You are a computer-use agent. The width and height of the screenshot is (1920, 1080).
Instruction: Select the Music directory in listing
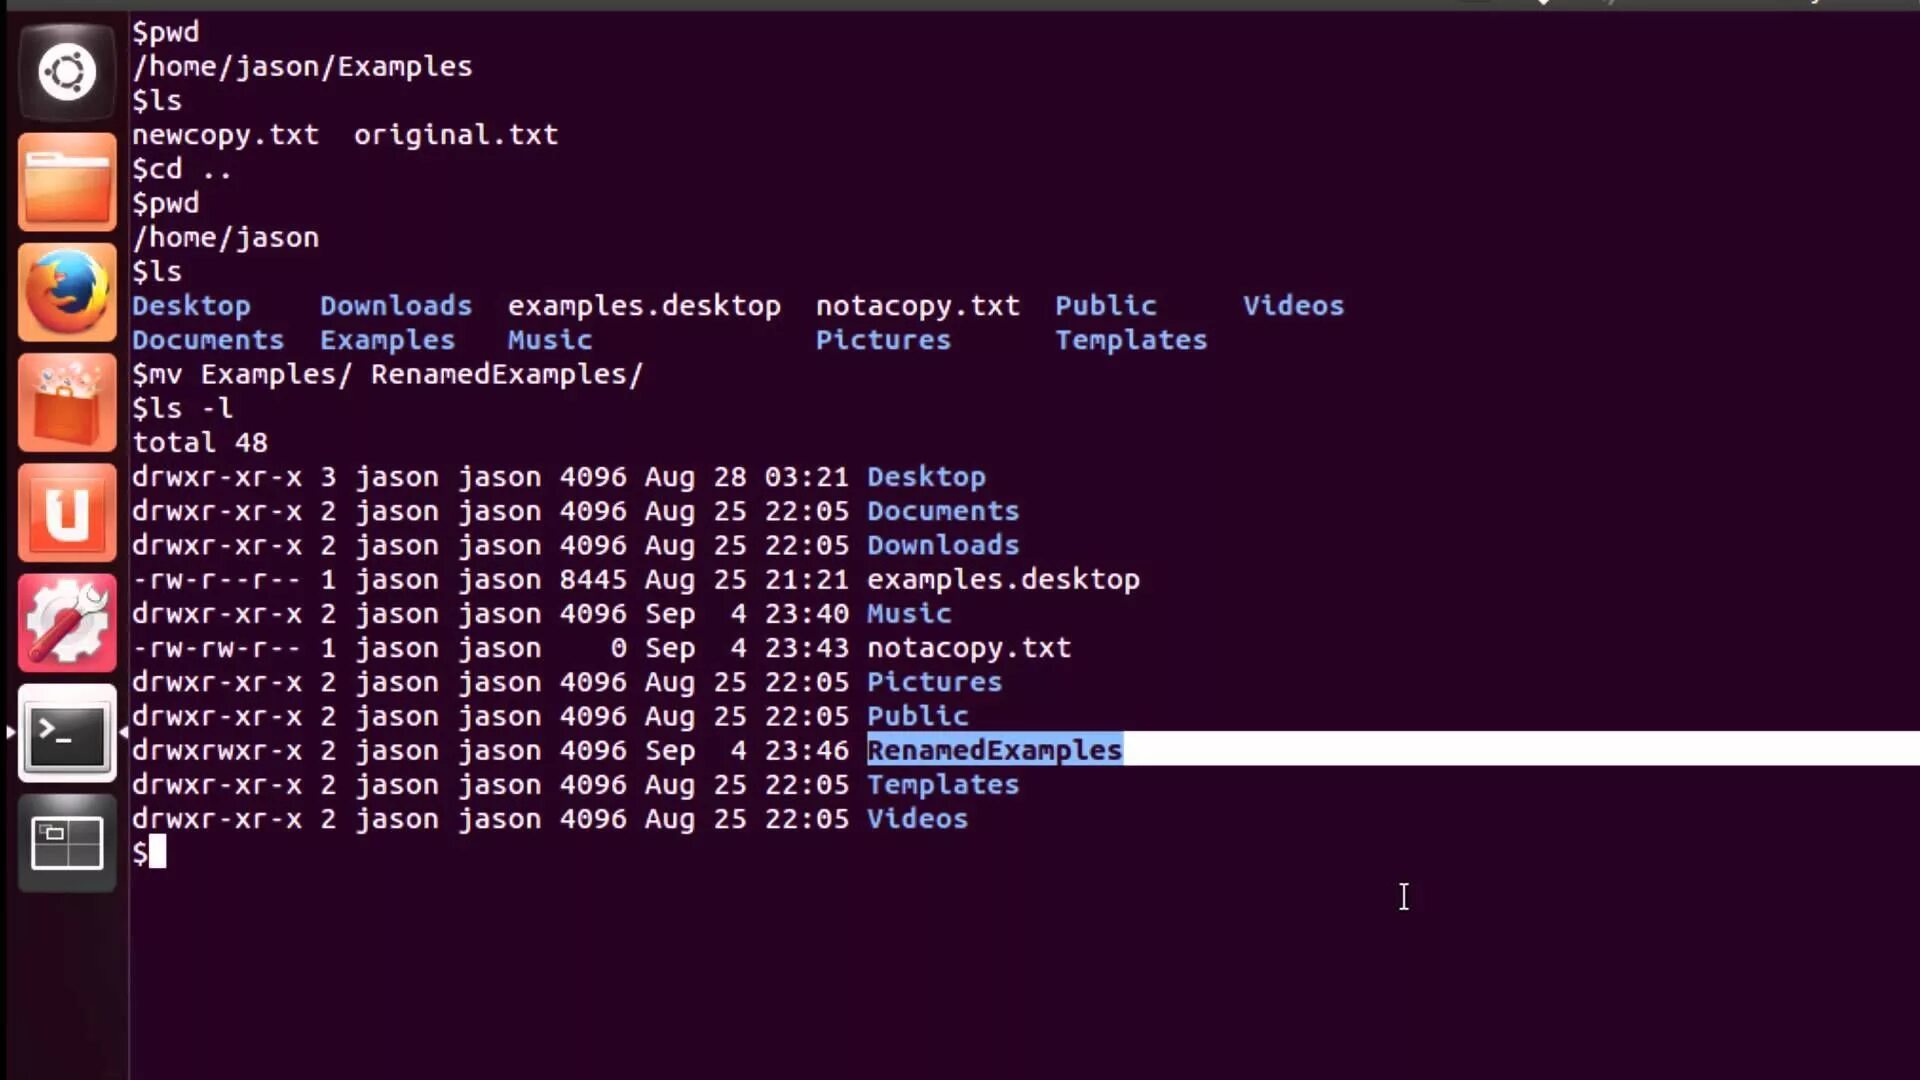(909, 612)
